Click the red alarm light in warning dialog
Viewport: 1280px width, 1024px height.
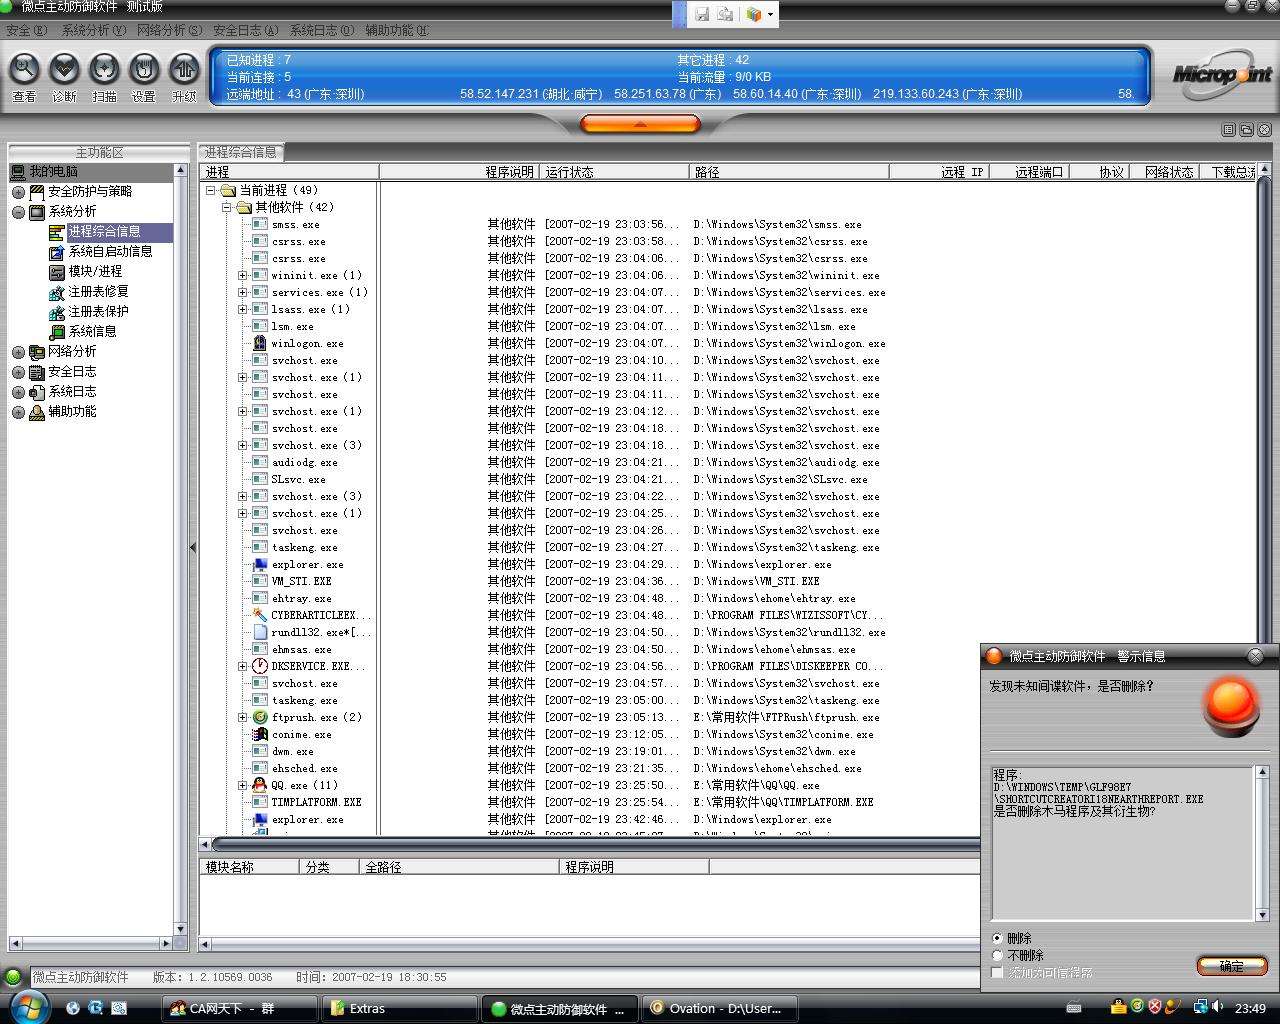point(1231,705)
